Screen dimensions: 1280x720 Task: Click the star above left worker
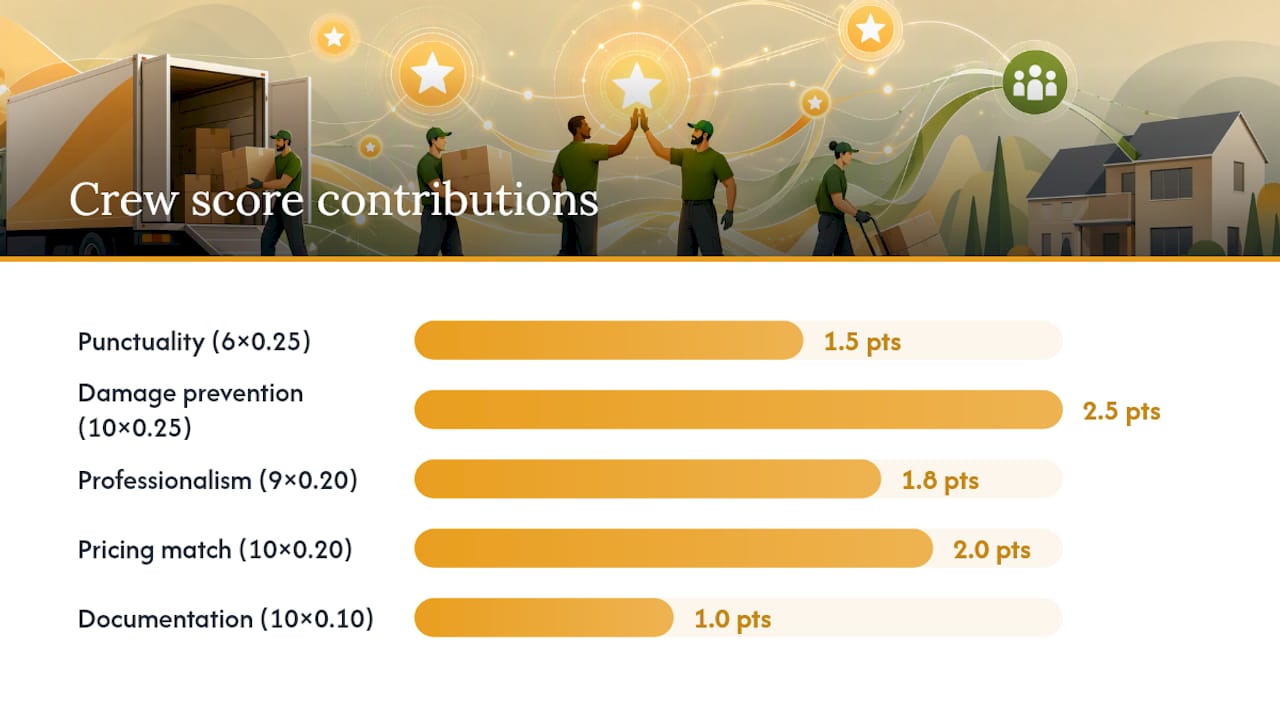(432, 74)
